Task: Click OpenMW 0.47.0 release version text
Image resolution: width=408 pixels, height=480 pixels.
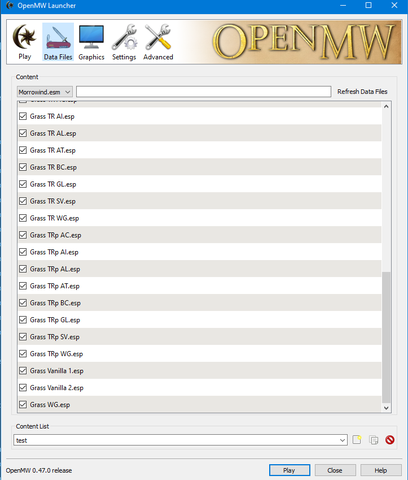Action: 39,470
